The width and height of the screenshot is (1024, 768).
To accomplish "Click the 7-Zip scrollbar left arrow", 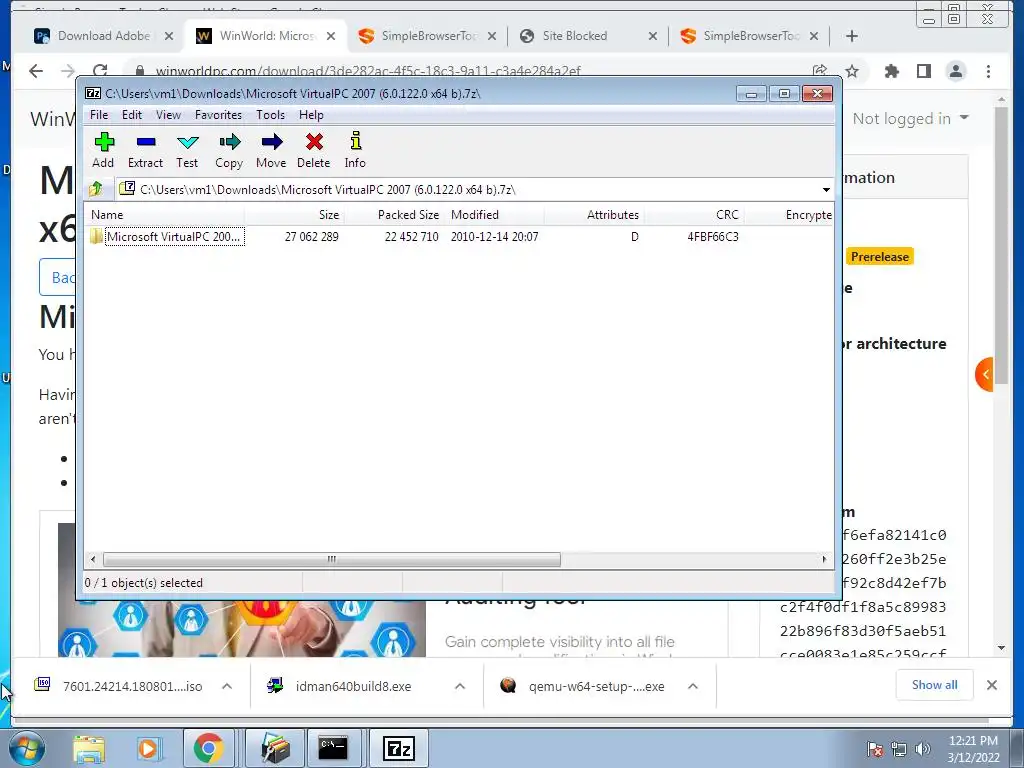I will pyautogui.click(x=93, y=559).
